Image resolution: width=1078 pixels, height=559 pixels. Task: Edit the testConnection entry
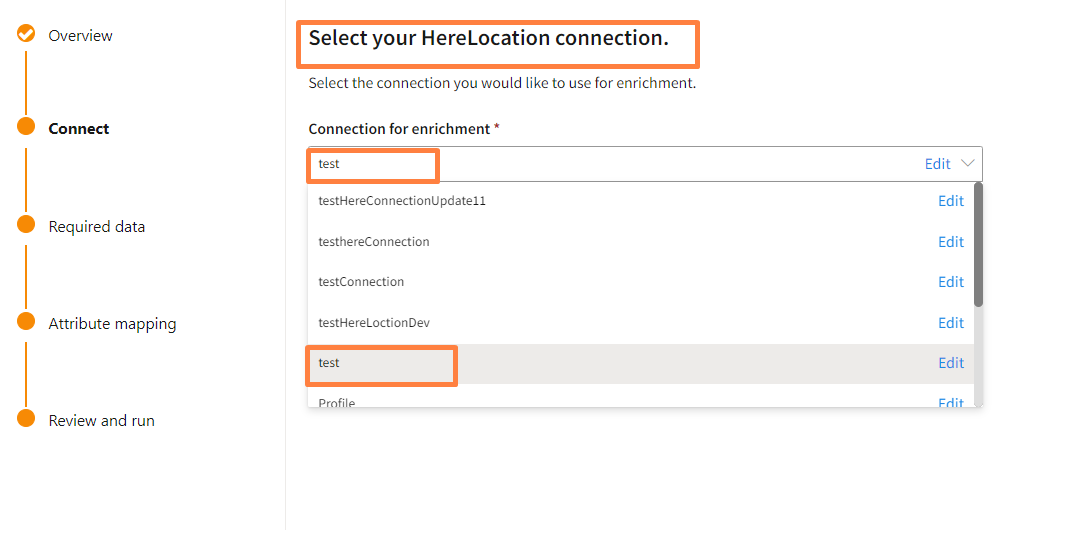(950, 282)
